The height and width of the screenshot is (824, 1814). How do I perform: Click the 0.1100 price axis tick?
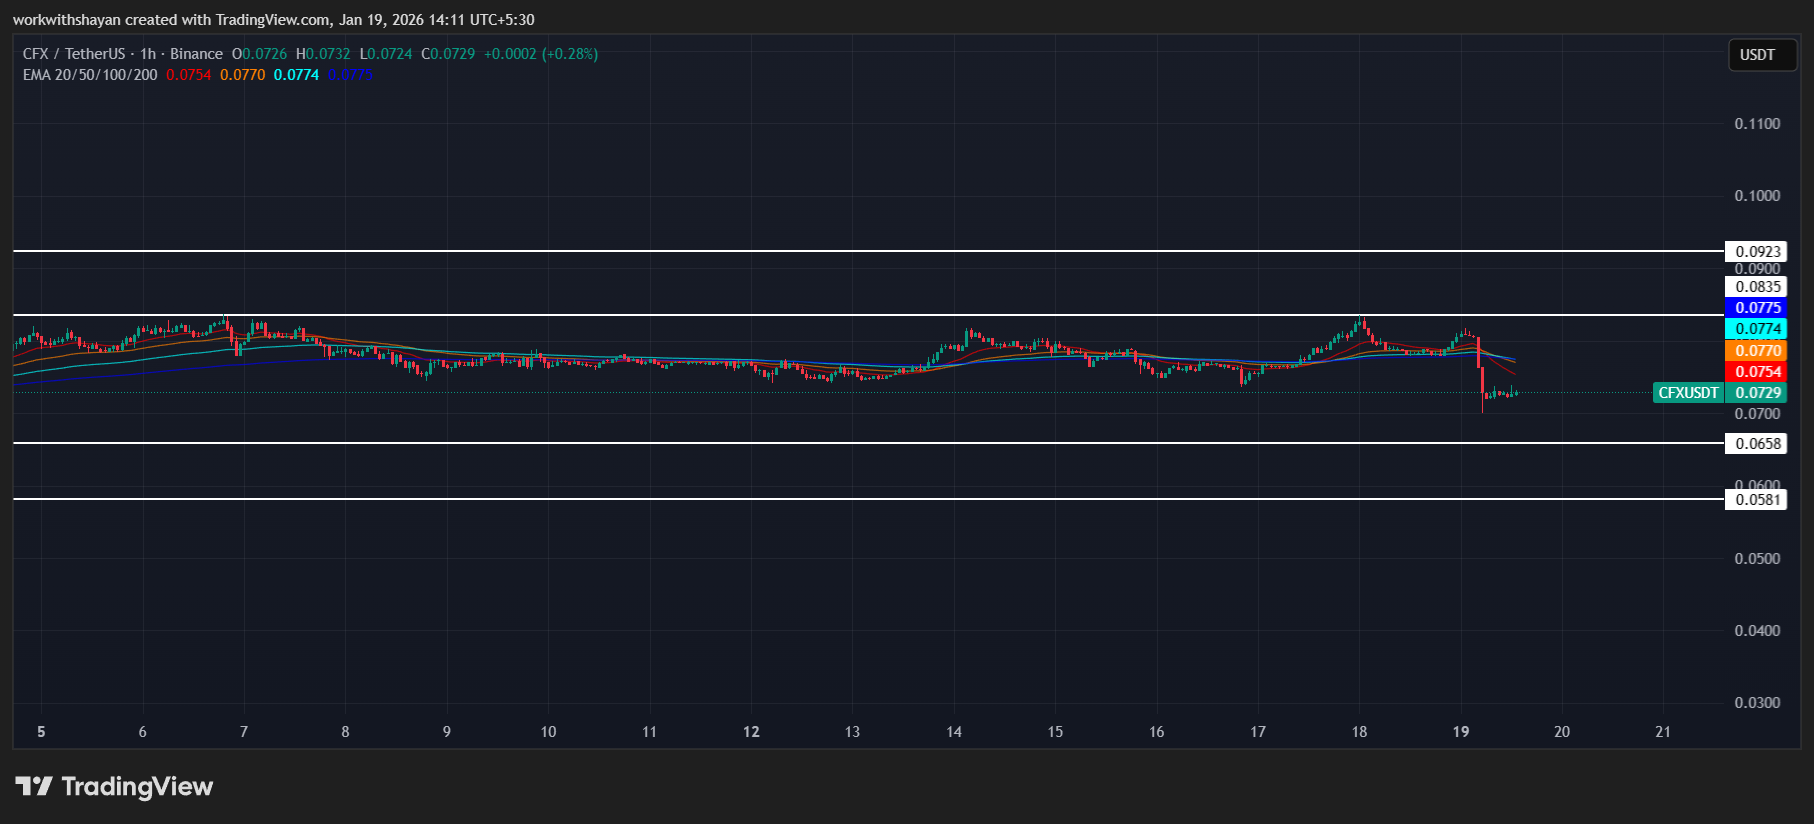pyautogui.click(x=1757, y=124)
